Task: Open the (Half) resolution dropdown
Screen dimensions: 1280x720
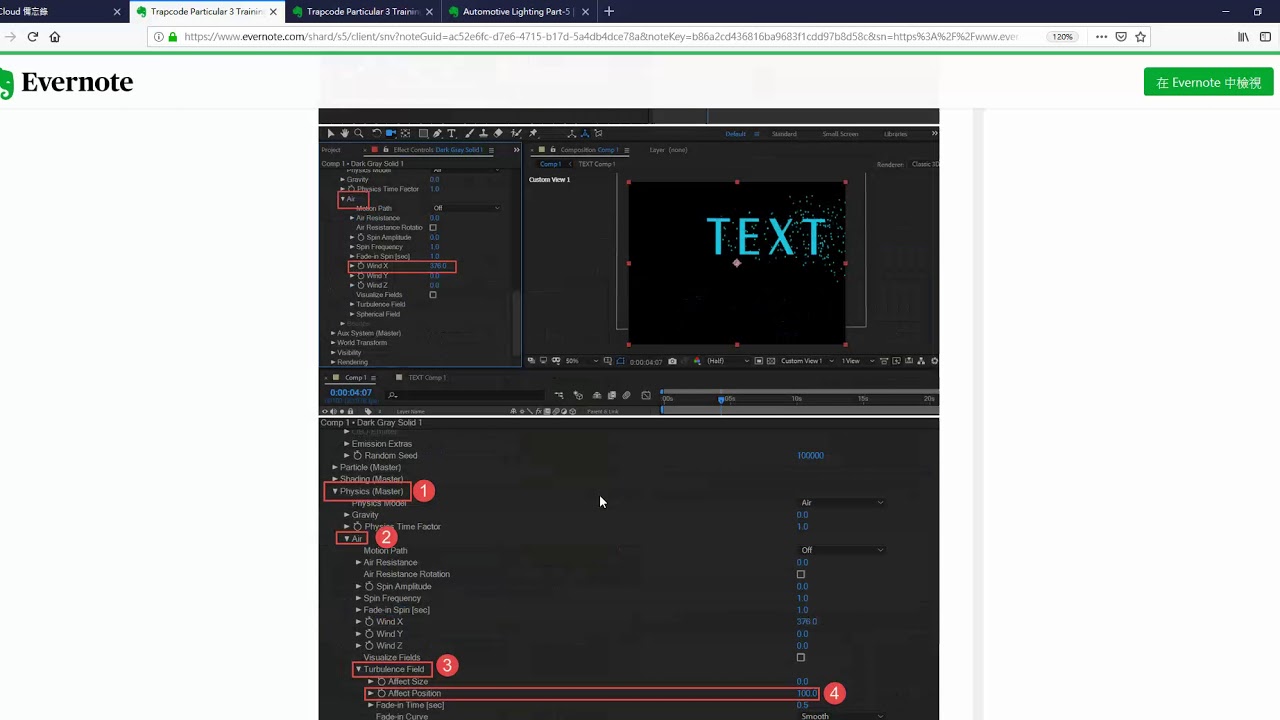Action: click(728, 361)
